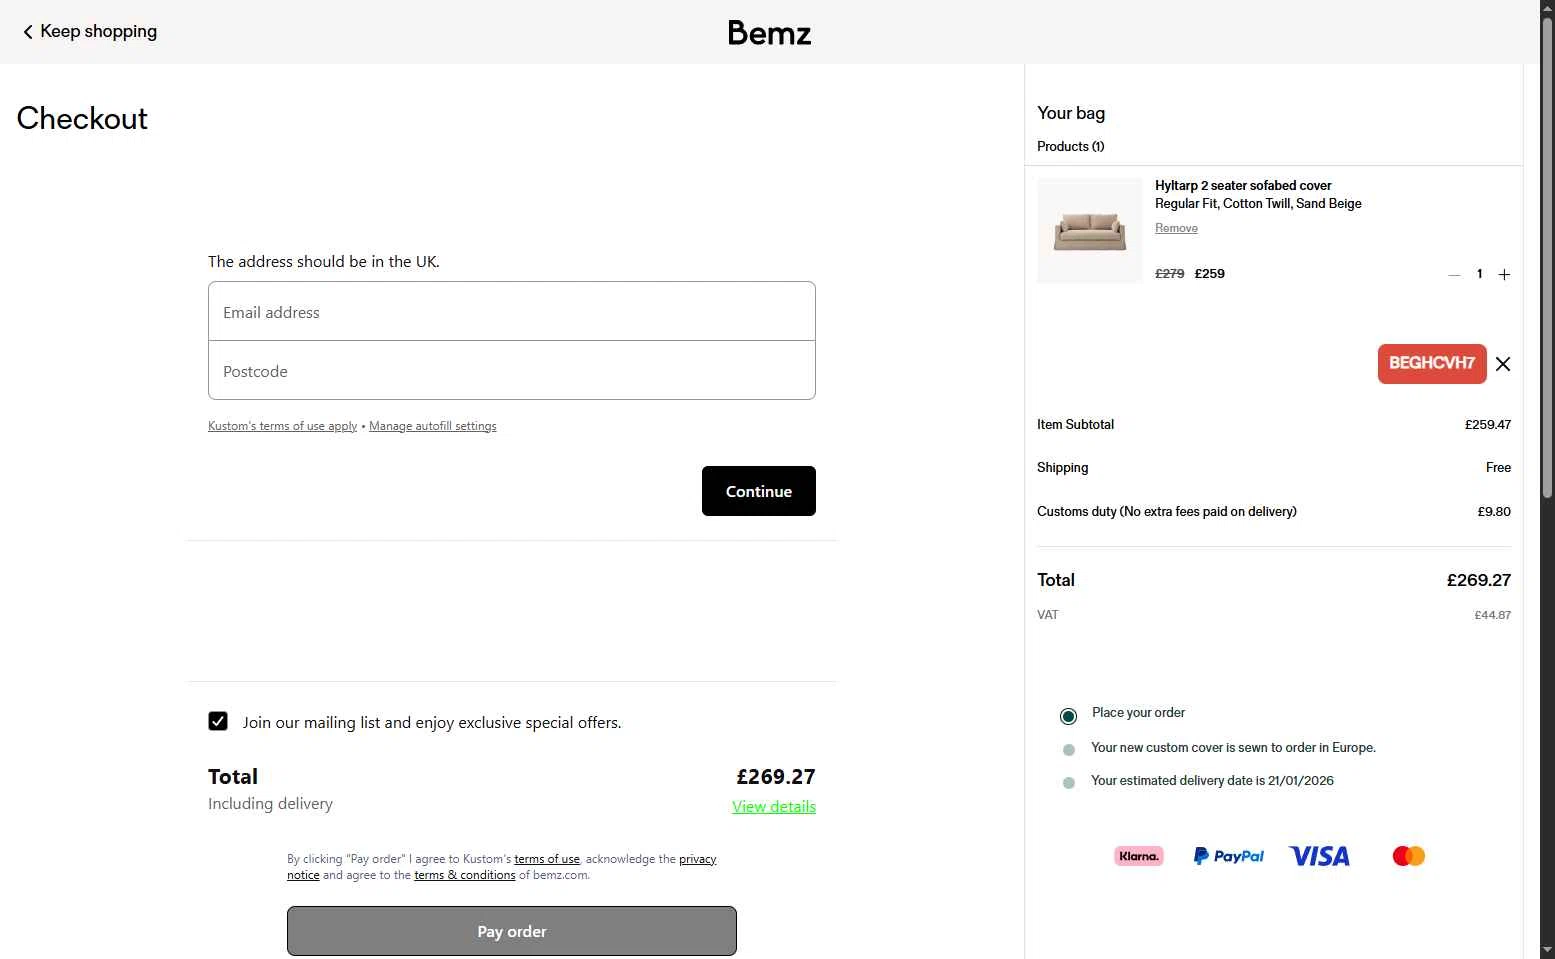
Task: Decrease quantity with minus icon
Action: pos(1454,274)
